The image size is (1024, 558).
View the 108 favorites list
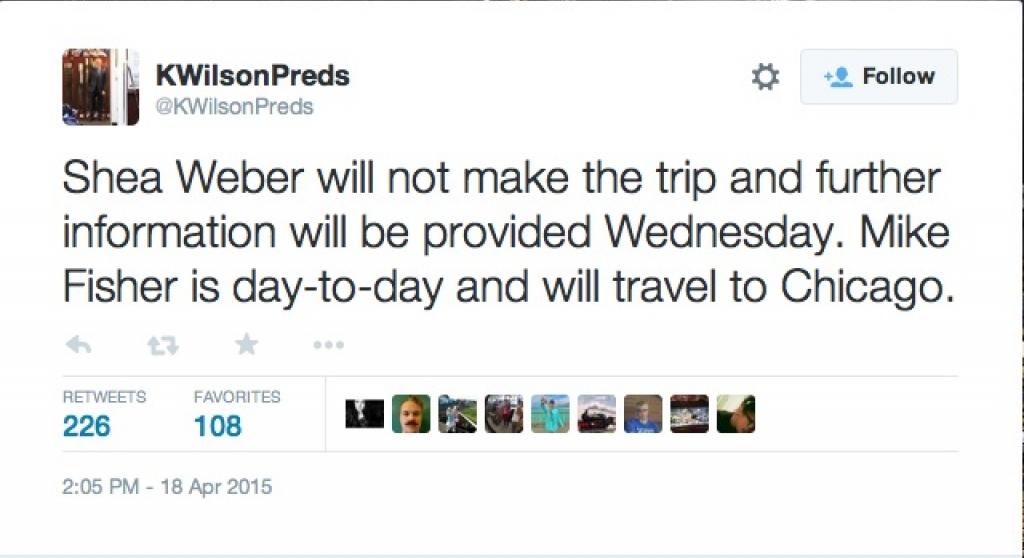(x=218, y=426)
